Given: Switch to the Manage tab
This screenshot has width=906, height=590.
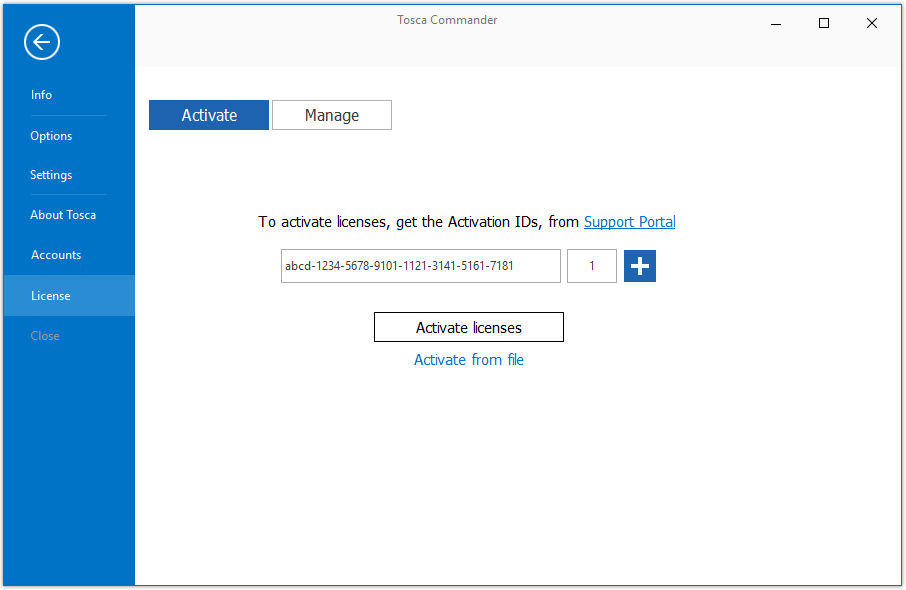Looking at the screenshot, I should [332, 115].
